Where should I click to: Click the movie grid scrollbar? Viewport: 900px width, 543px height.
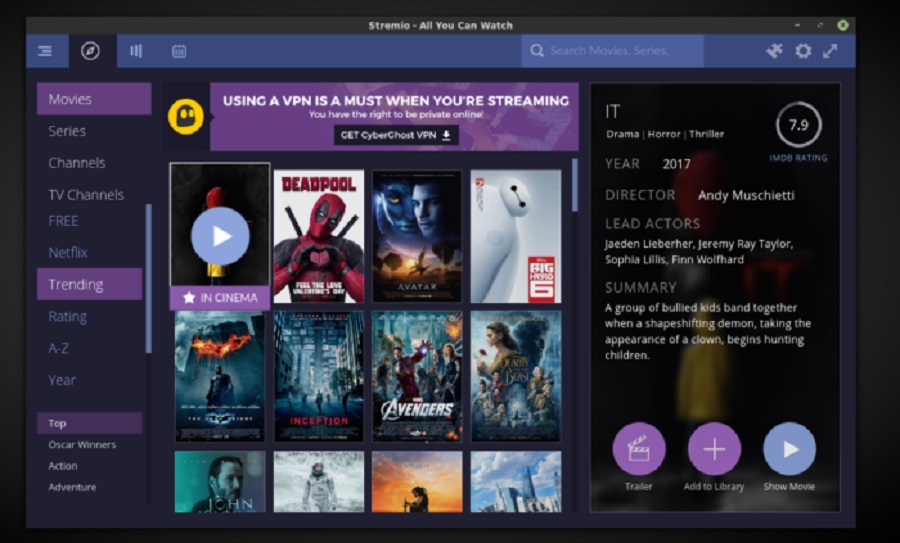575,185
